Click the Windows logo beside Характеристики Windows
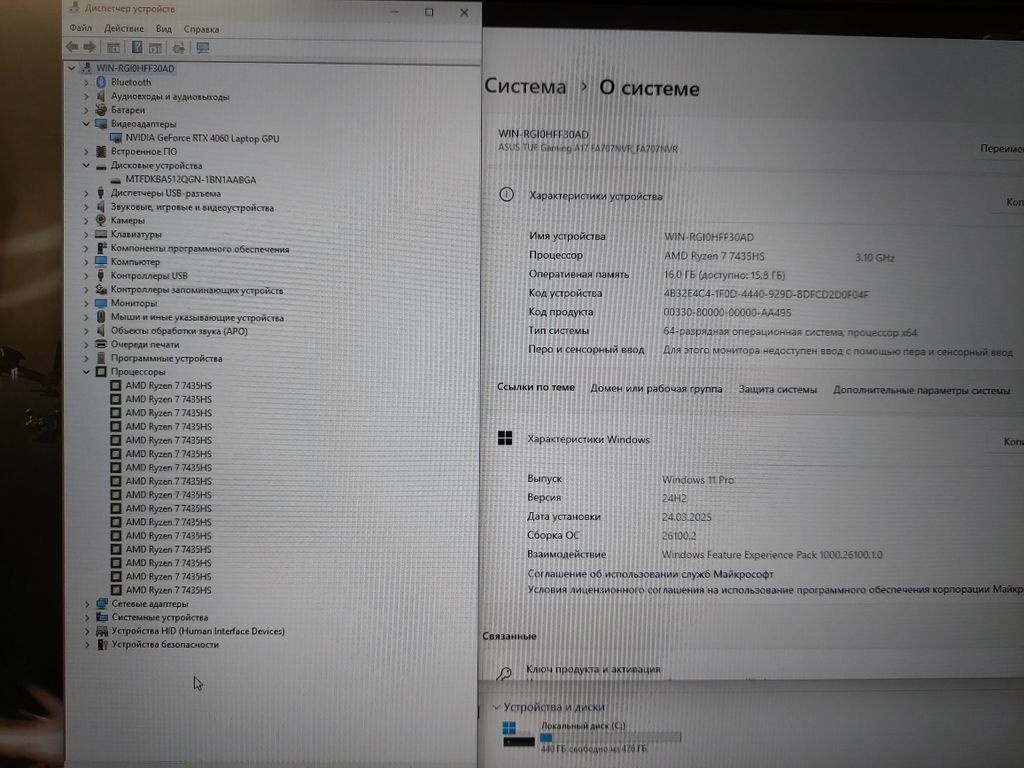Viewport: 1024px width, 768px height. pyautogui.click(x=506, y=439)
